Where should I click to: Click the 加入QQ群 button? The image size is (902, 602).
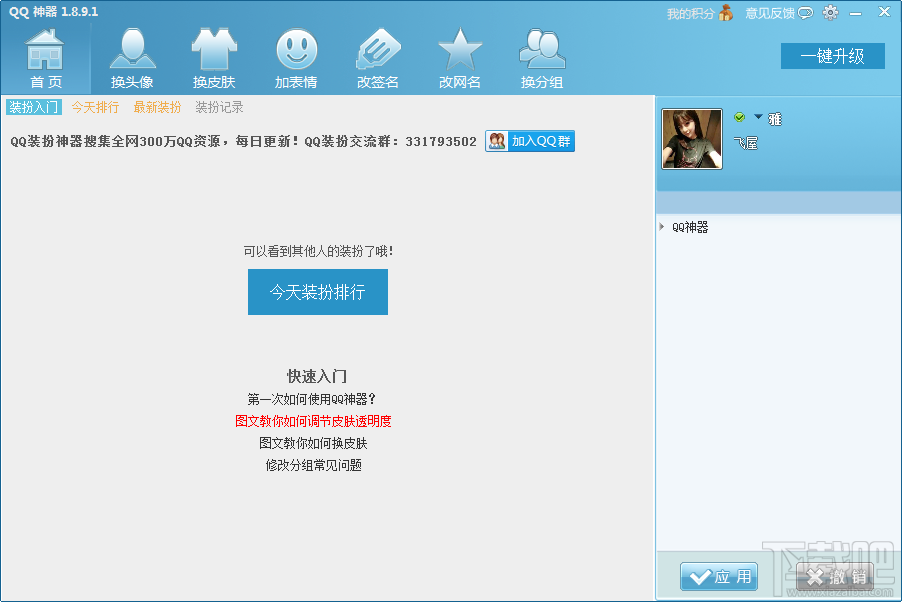tap(530, 141)
